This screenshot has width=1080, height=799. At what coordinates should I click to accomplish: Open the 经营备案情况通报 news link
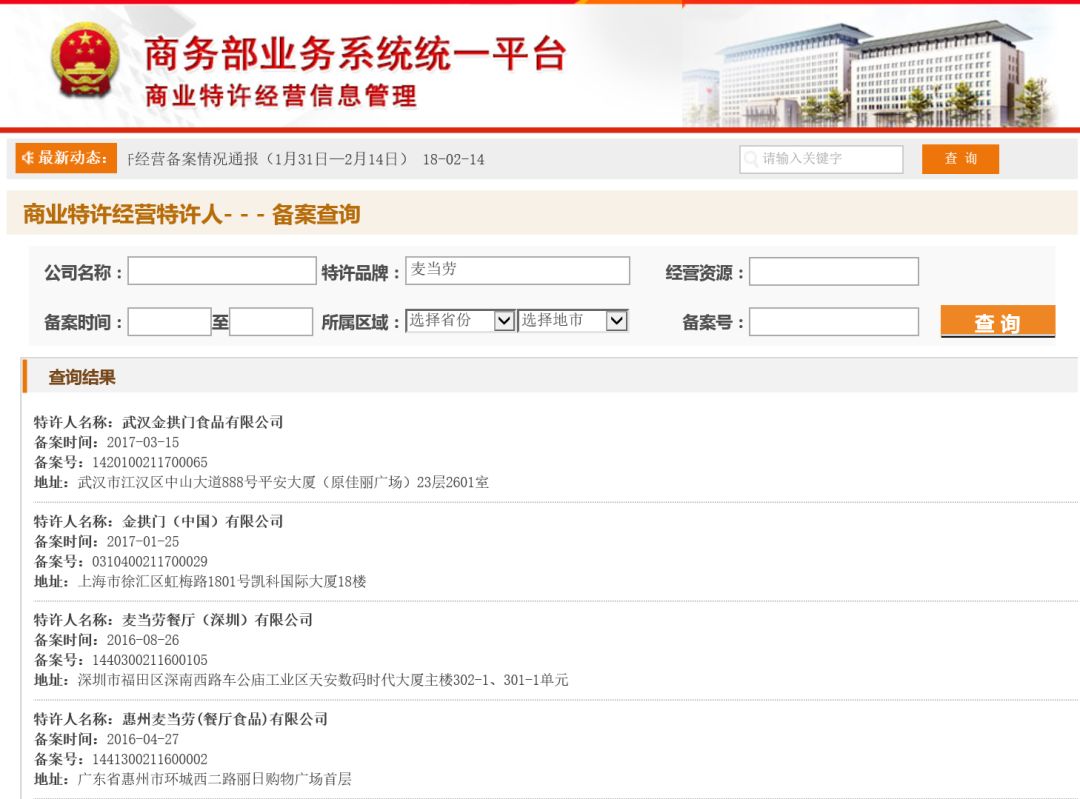306,160
